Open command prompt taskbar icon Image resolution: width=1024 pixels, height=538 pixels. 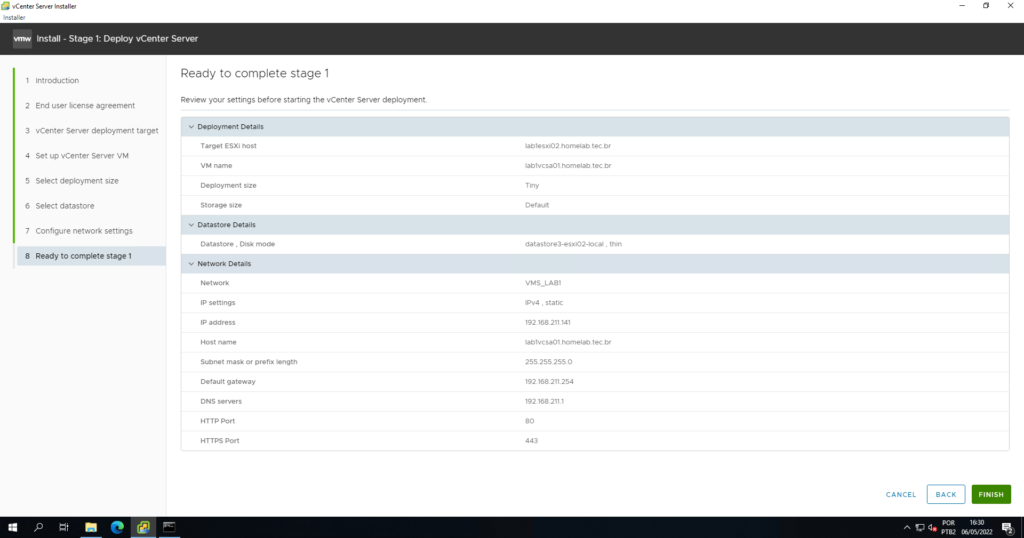[x=169, y=527]
